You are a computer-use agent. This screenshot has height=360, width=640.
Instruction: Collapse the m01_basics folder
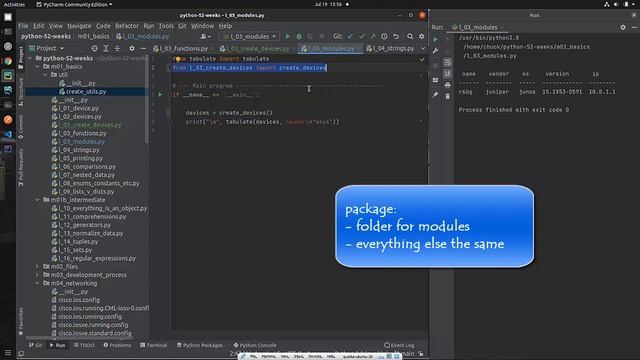pos(38,66)
